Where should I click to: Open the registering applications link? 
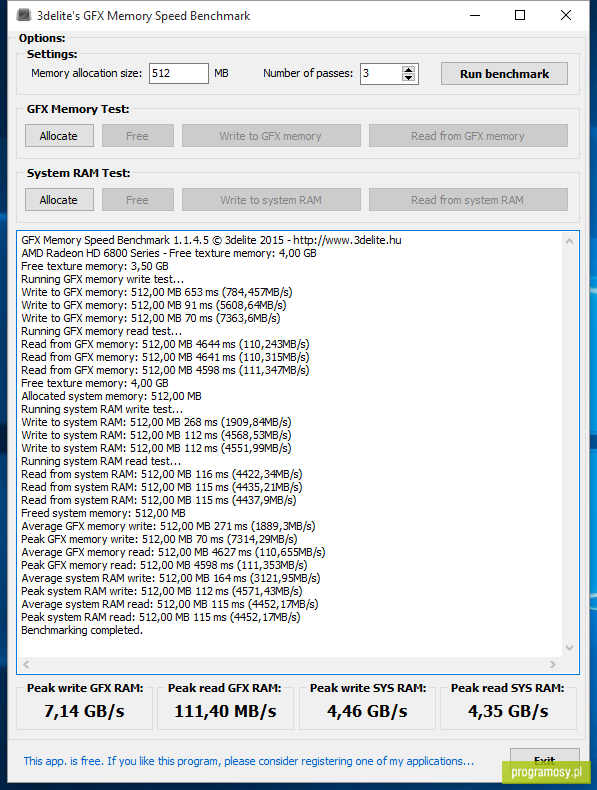(x=248, y=761)
